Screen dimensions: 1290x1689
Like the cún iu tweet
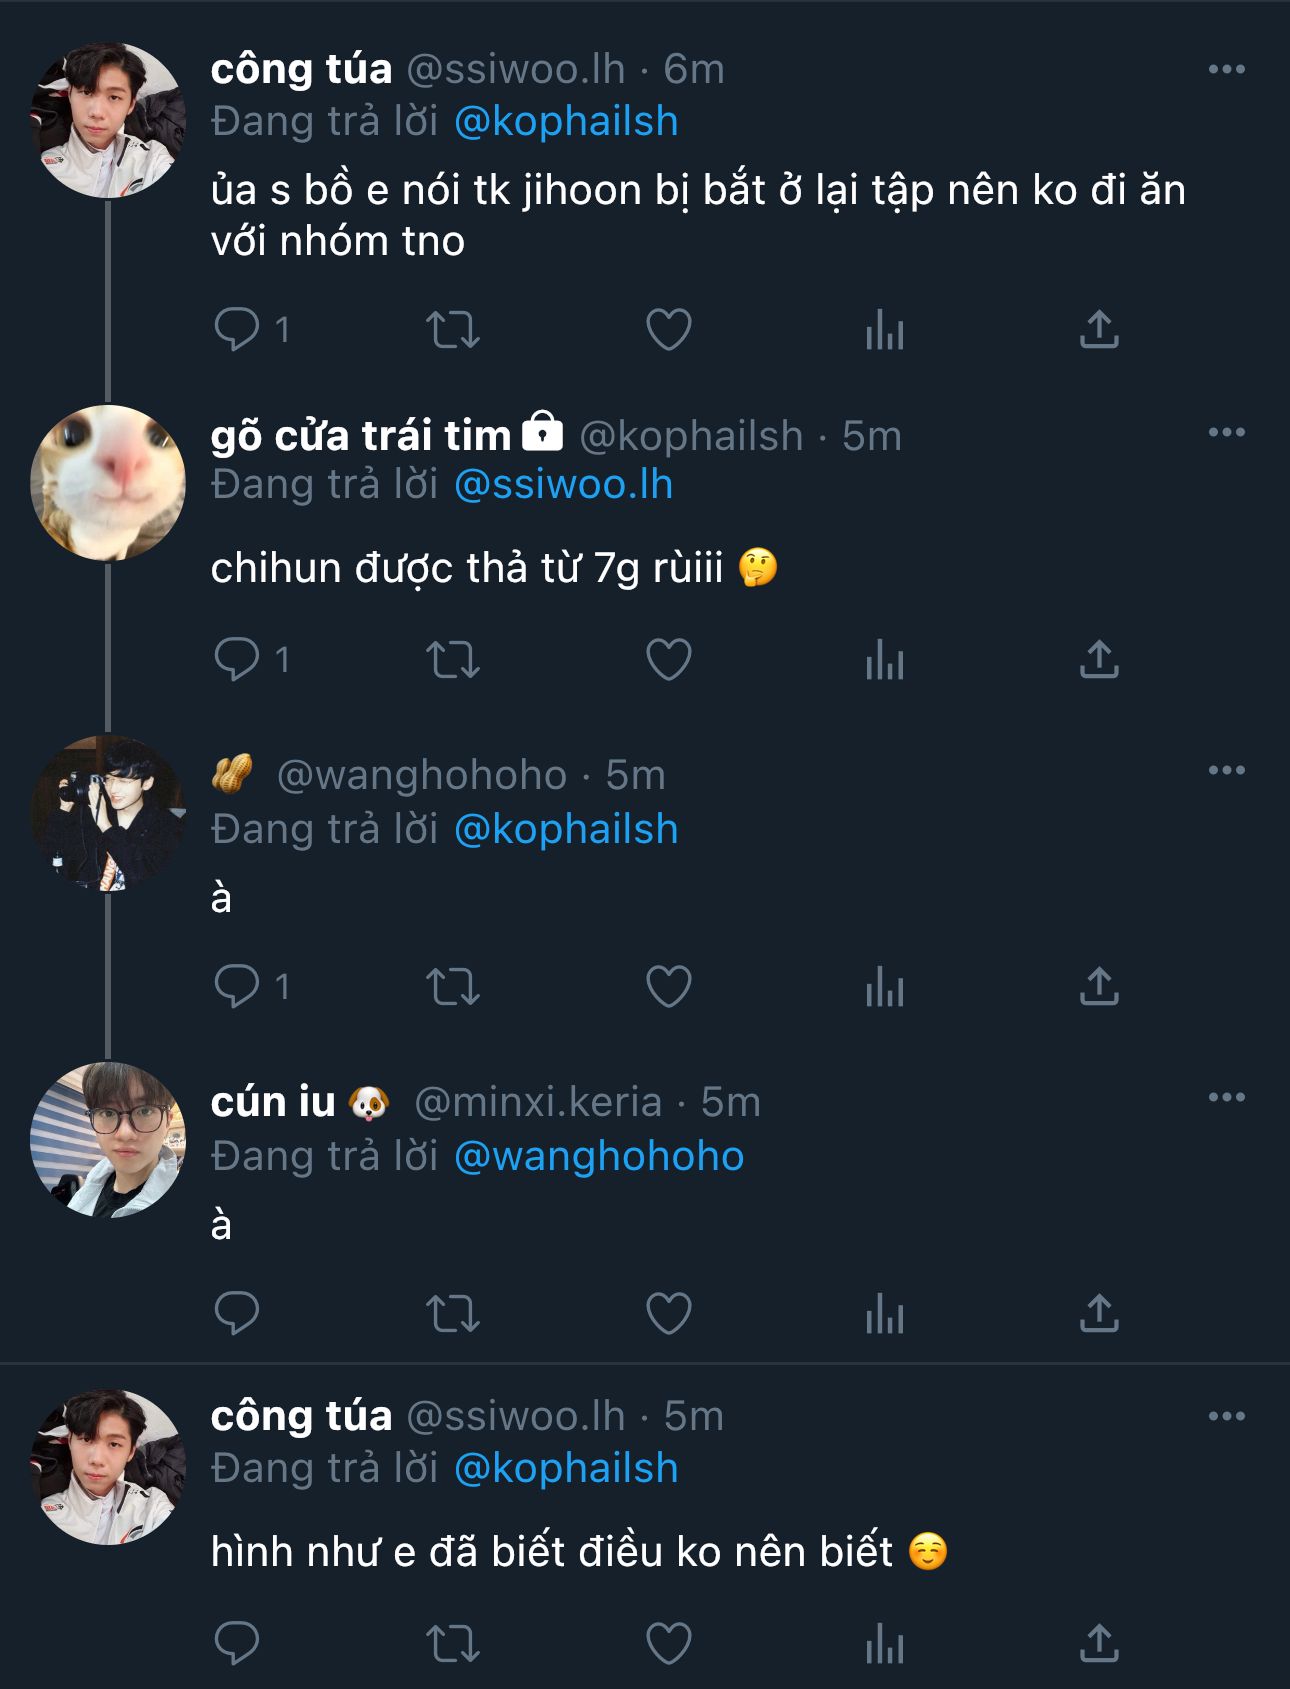coord(668,1313)
